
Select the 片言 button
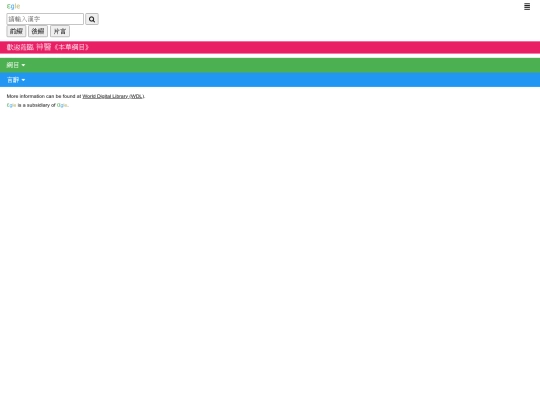tap(60, 31)
